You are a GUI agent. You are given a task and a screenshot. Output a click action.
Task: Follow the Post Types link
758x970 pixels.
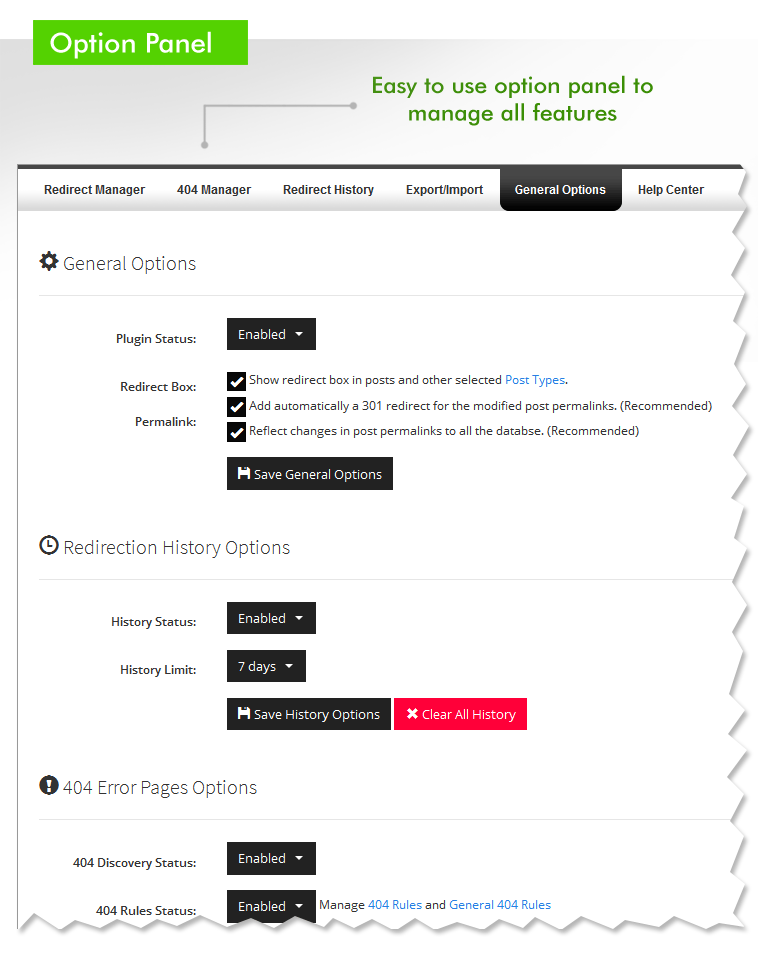[535, 380]
